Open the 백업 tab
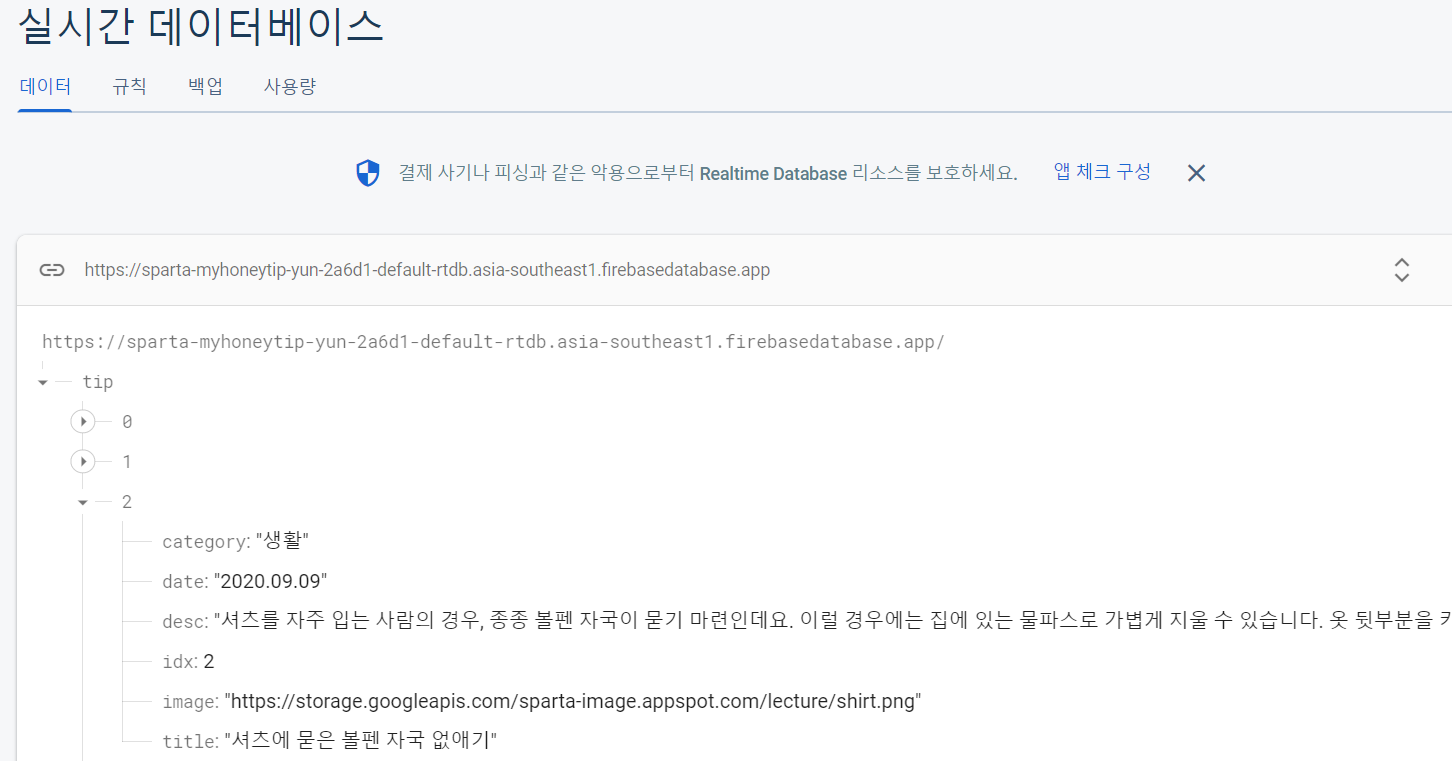Screen dimensions: 1452x761 (x=205, y=86)
